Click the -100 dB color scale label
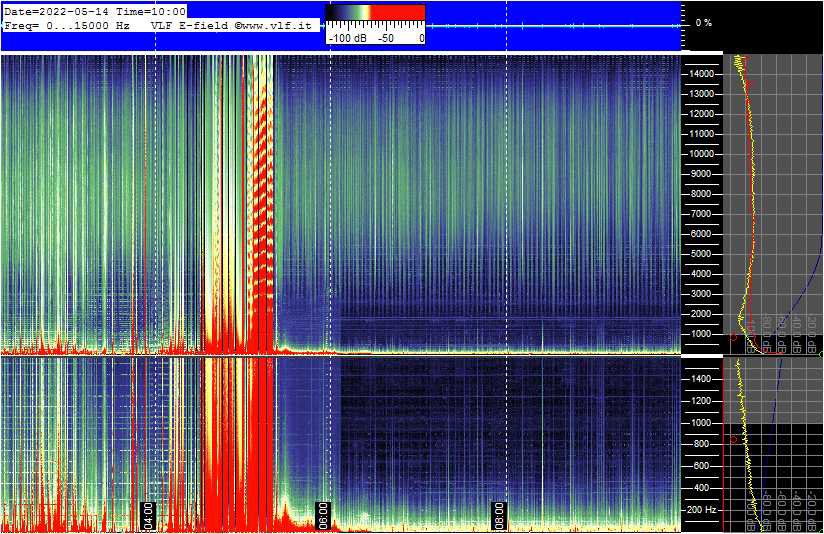 tap(346, 38)
